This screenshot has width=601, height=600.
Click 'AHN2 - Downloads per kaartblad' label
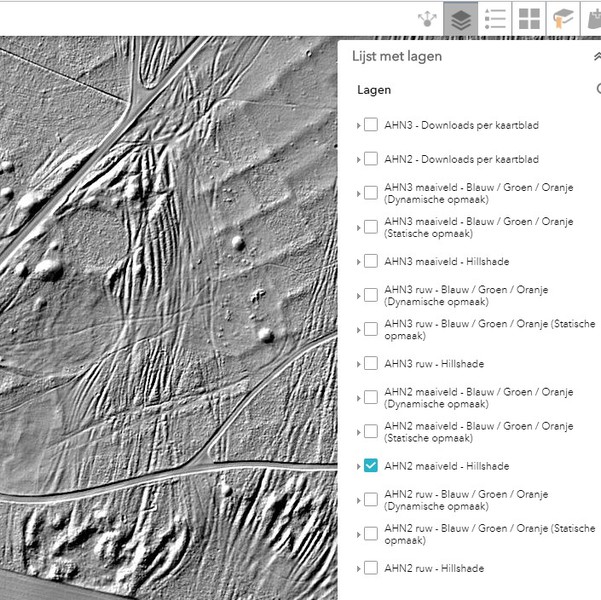point(461,159)
